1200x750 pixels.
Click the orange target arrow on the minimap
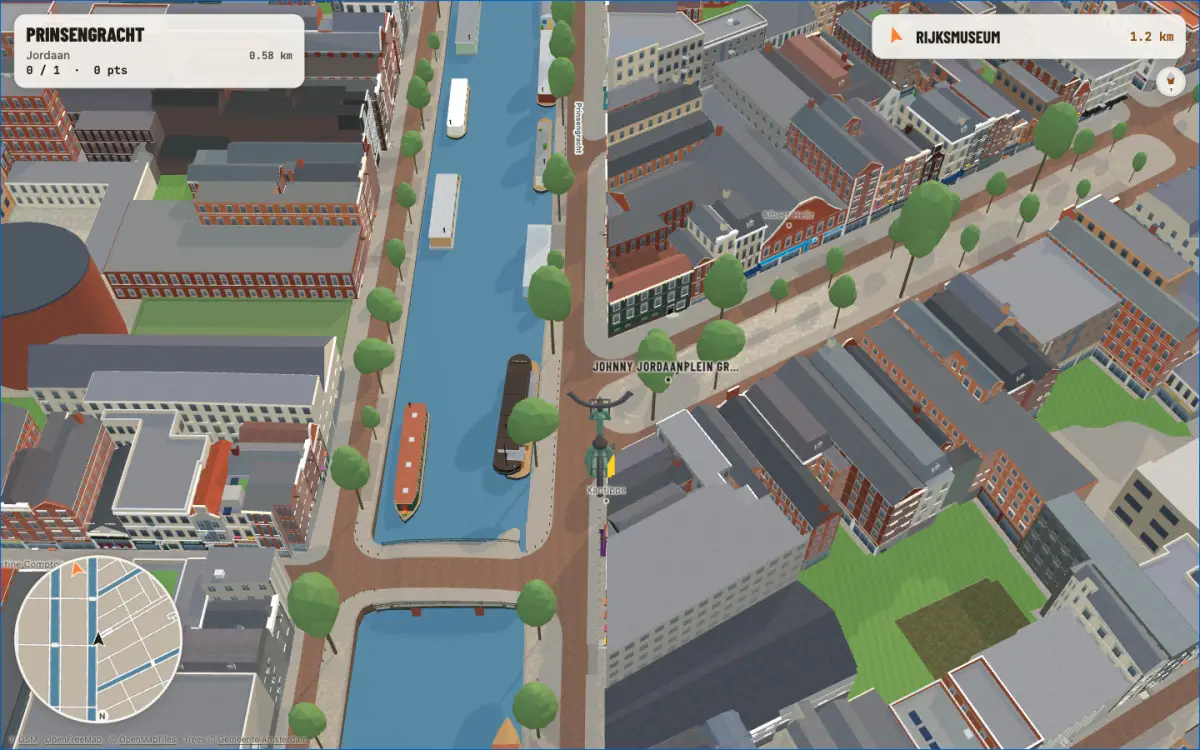click(78, 569)
